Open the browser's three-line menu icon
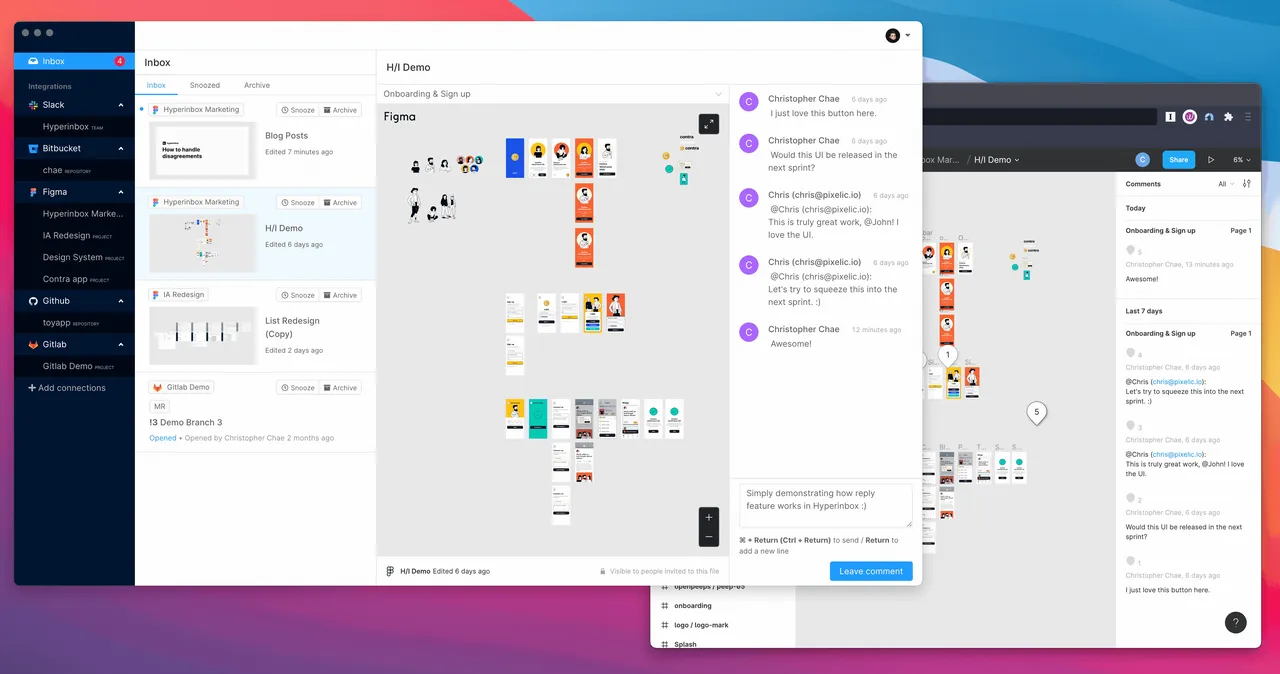This screenshot has height=674, width=1280. (1247, 117)
